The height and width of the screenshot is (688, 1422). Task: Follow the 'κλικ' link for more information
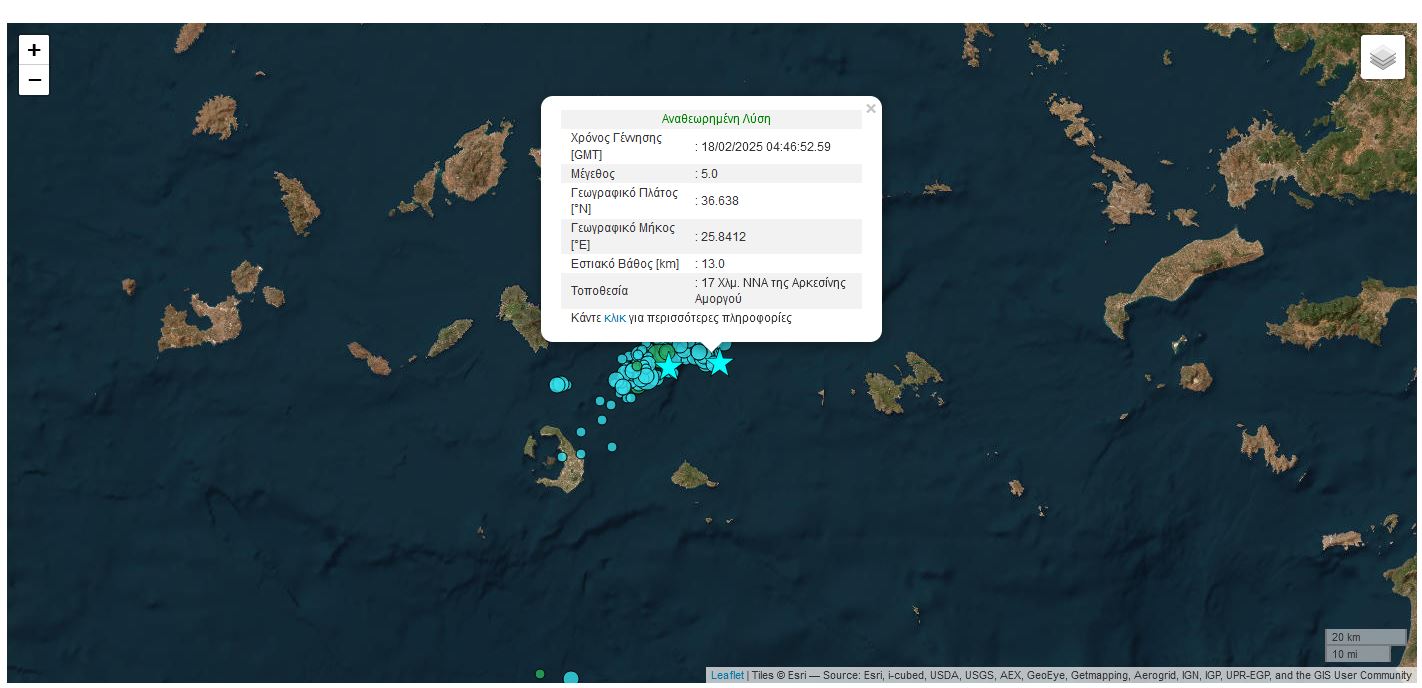[x=615, y=318]
